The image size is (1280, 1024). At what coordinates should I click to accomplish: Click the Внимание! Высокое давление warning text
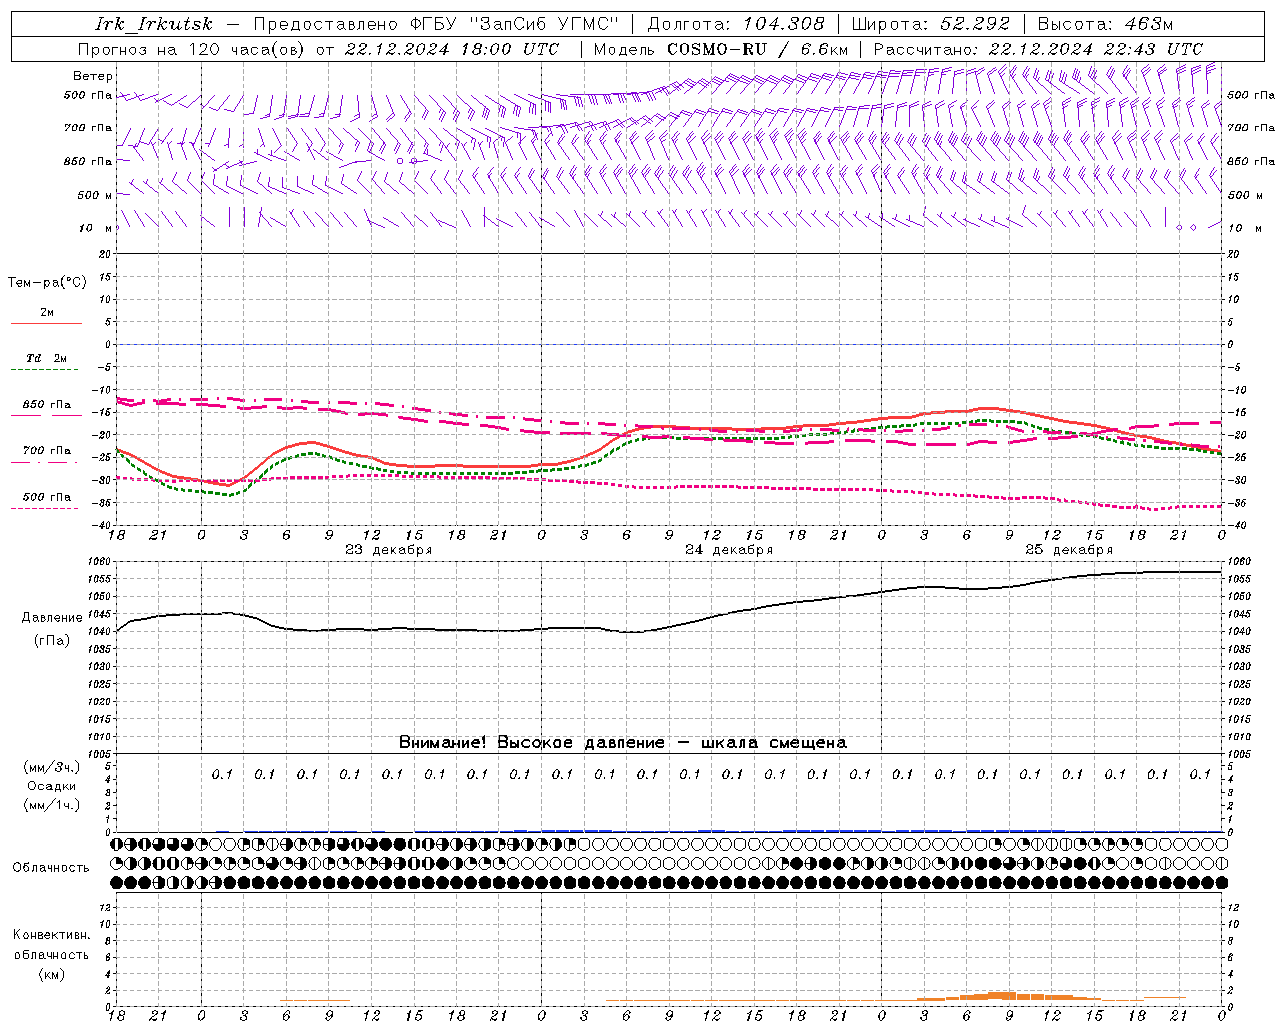pos(622,742)
